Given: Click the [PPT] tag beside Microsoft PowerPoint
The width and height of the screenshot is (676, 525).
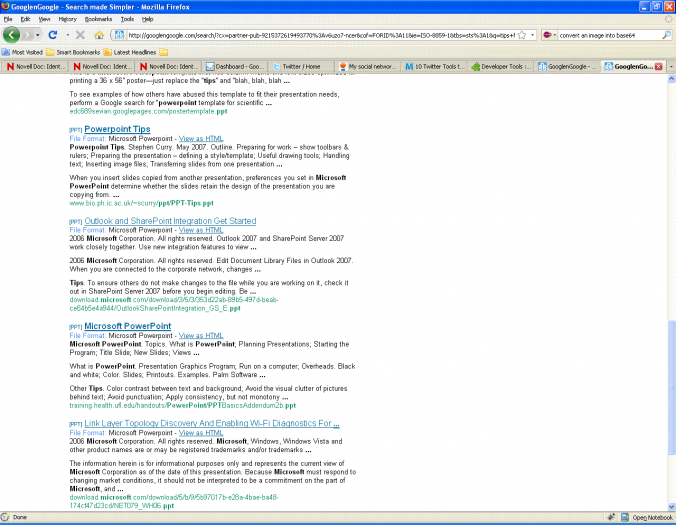Looking at the screenshot, I should 75,327.
